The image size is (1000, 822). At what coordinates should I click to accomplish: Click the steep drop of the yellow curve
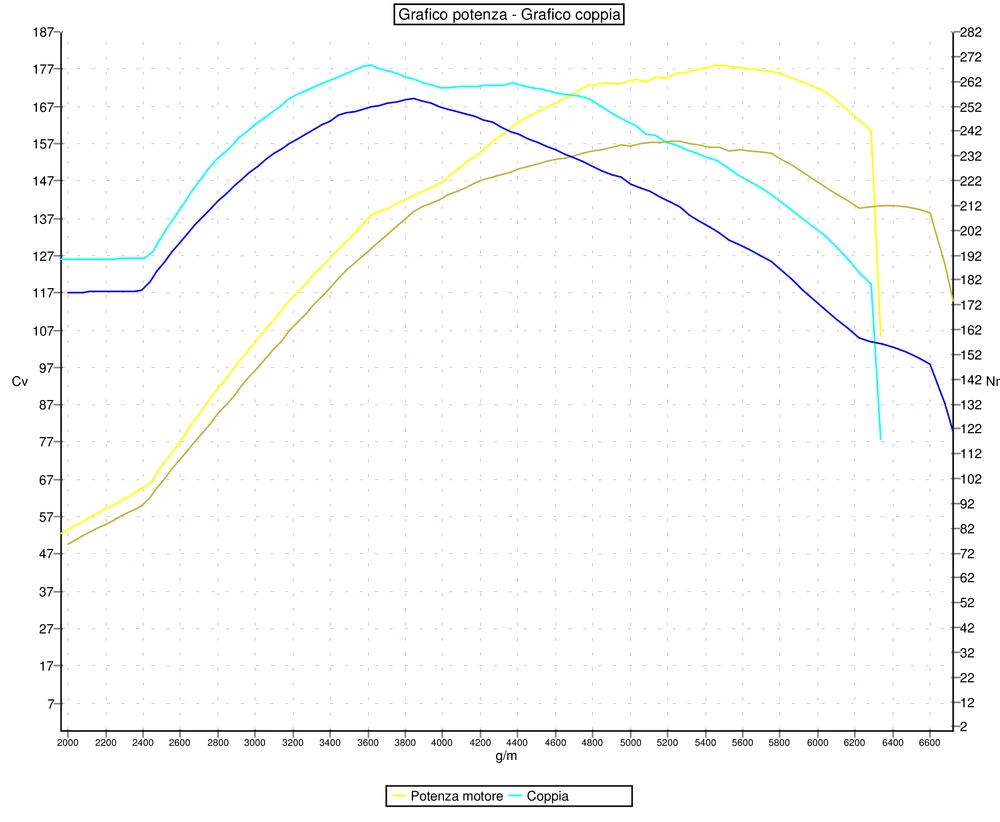click(876, 230)
